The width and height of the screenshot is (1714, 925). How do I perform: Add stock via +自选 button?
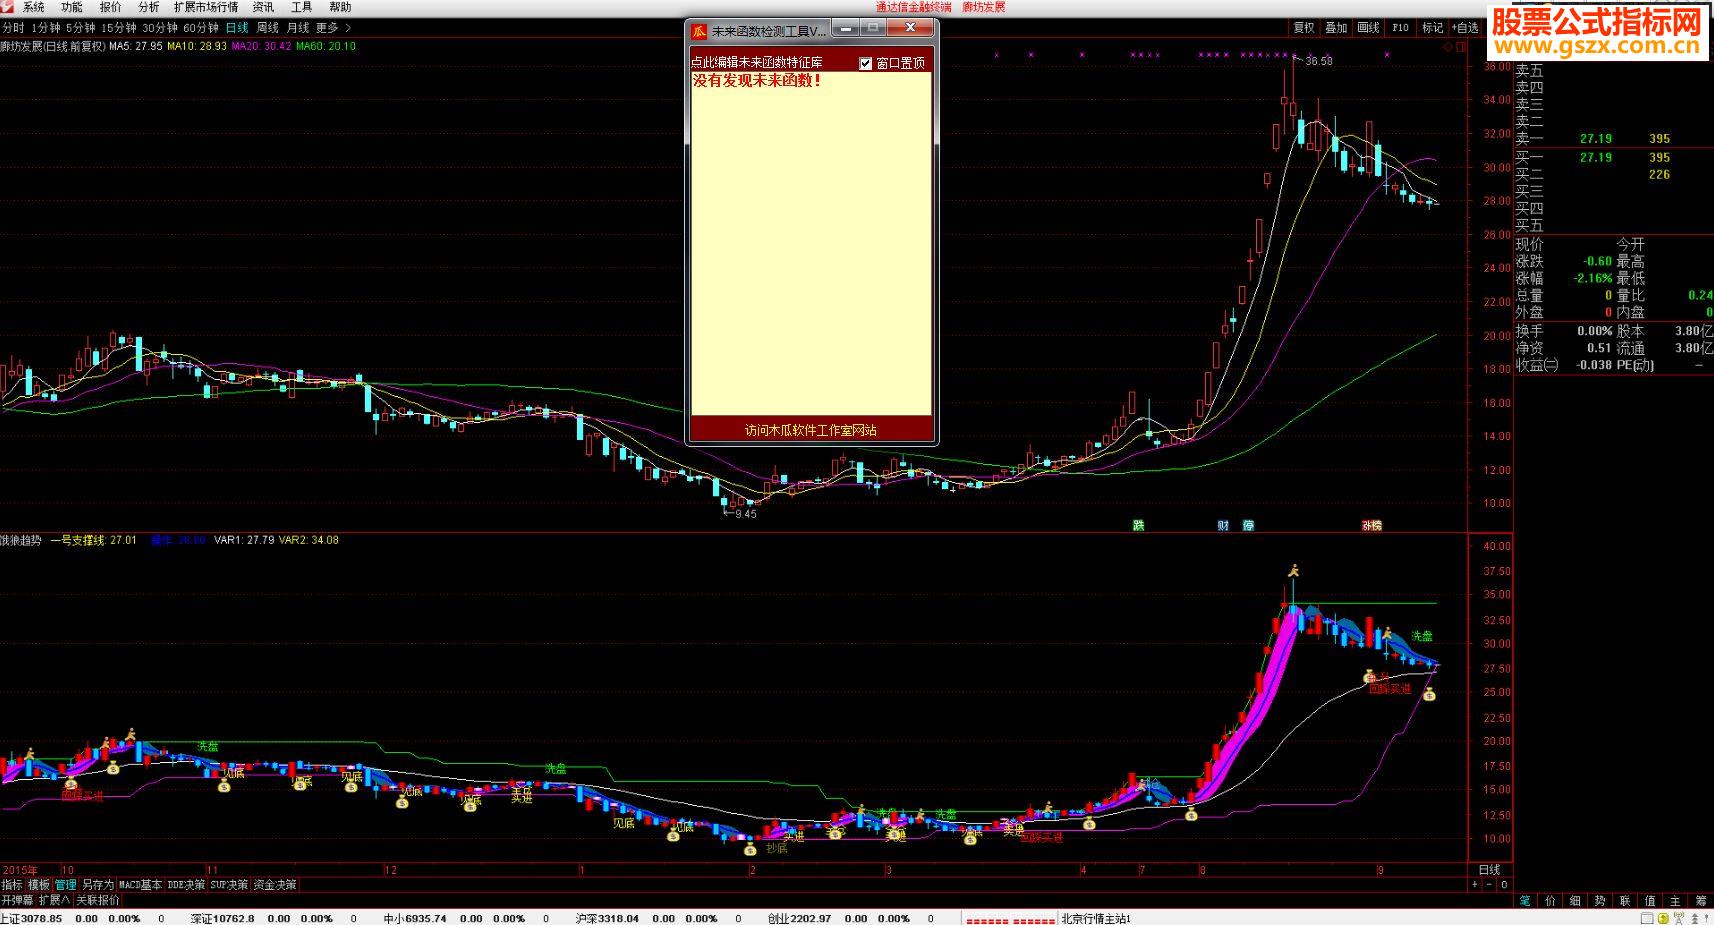[x=1465, y=28]
